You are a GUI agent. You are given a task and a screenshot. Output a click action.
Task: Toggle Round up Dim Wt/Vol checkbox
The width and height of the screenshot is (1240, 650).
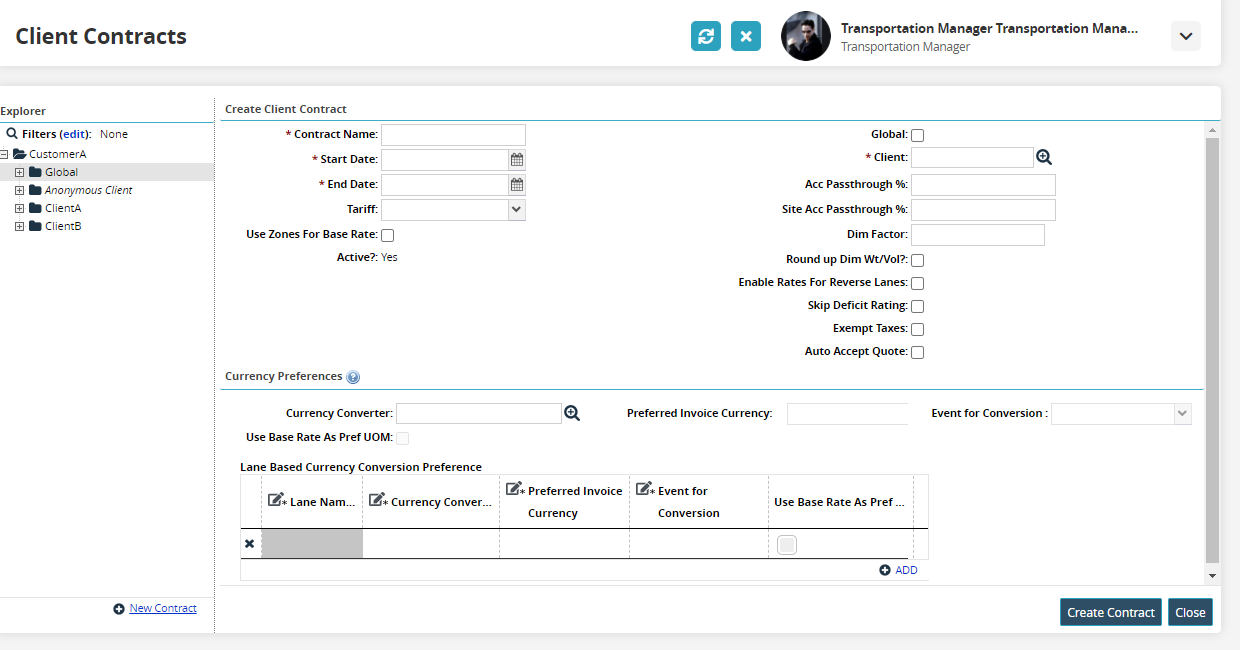point(917,260)
